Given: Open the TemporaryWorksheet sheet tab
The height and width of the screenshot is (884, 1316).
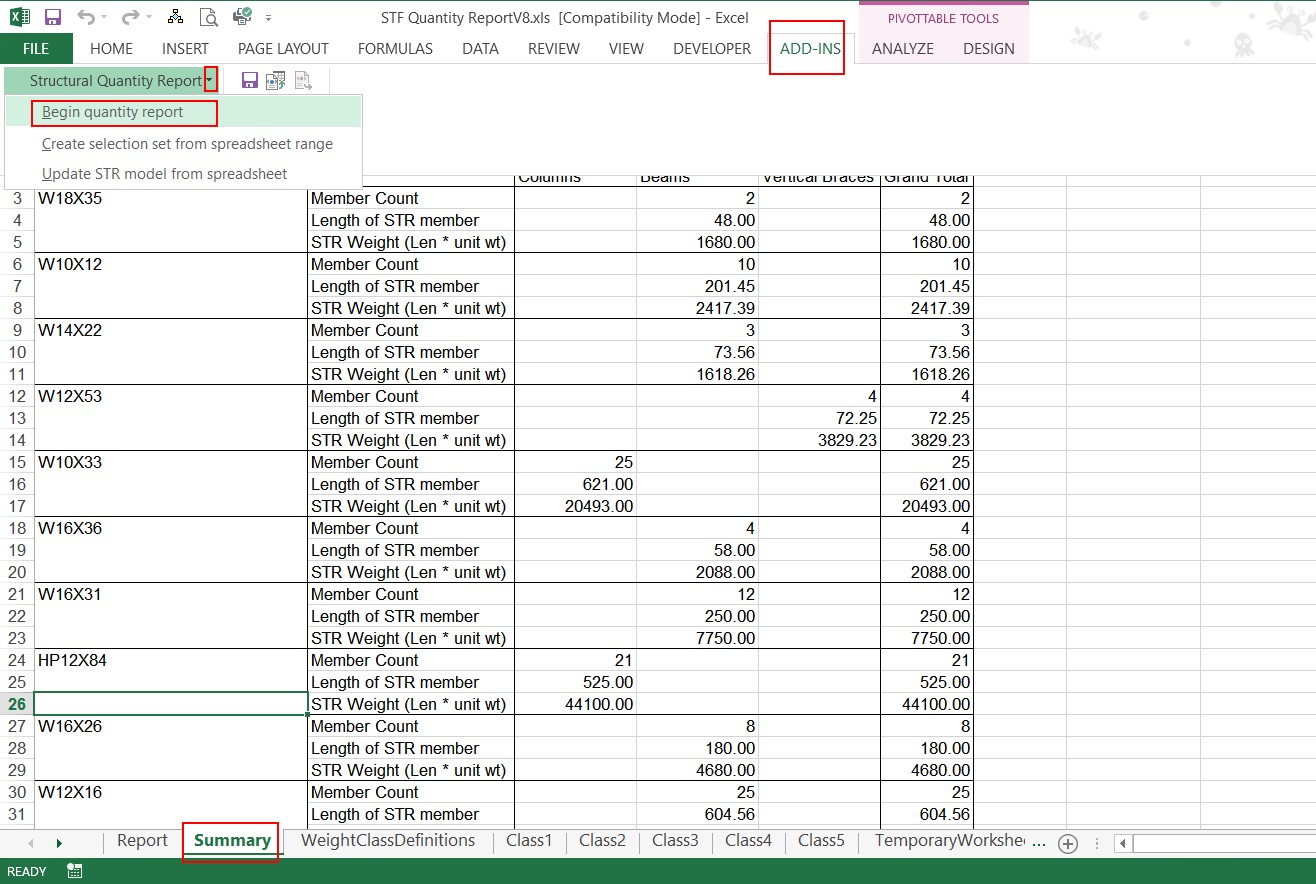Looking at the screenshot, I should coord(950,841).
